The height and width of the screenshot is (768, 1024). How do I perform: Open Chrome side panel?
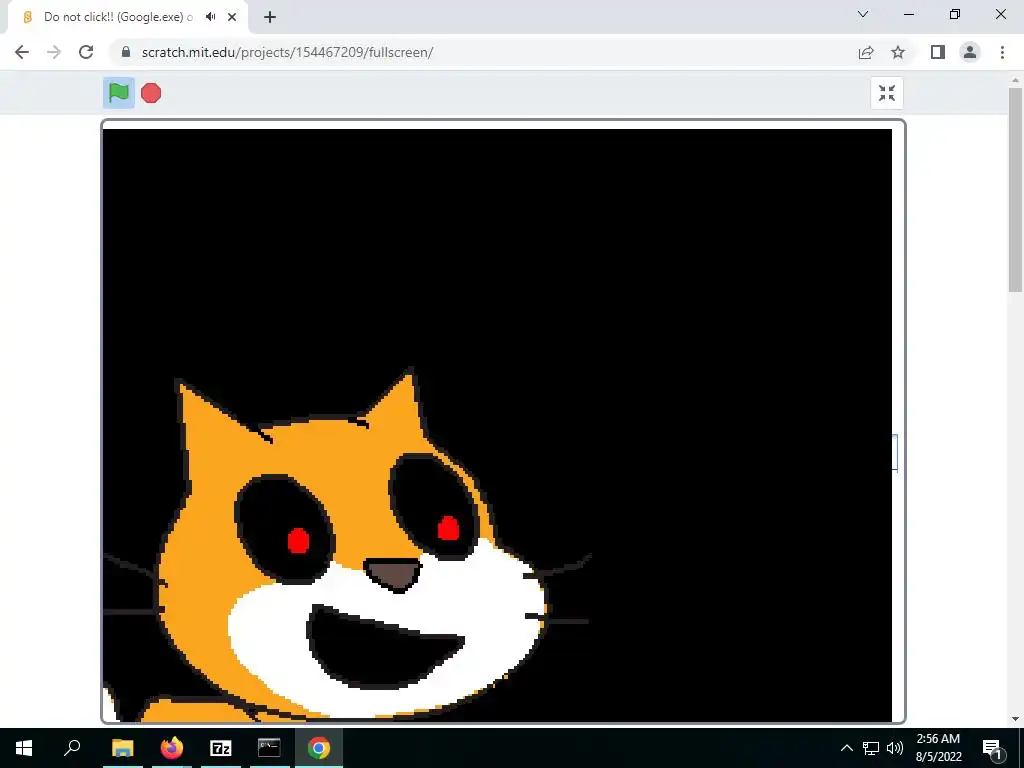[x=938, y=52]
